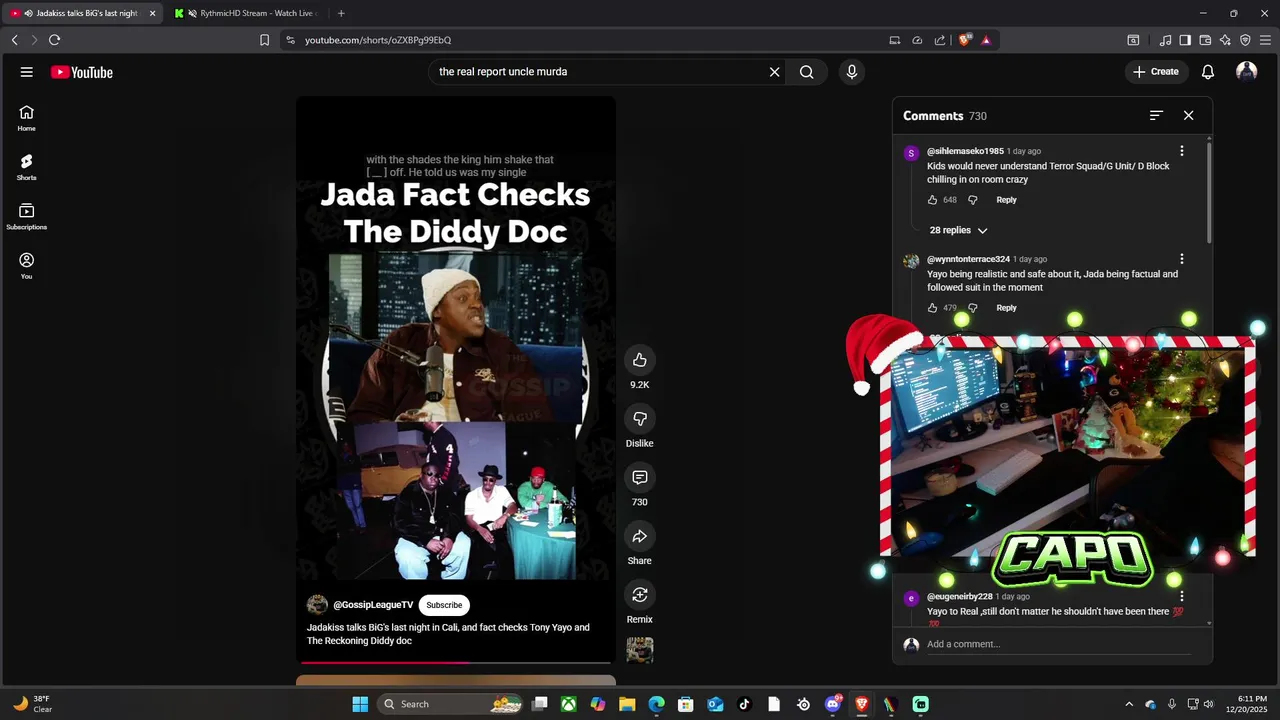Open File Explorer from taskbar
1280x720 pixels.
coord(627,704)
